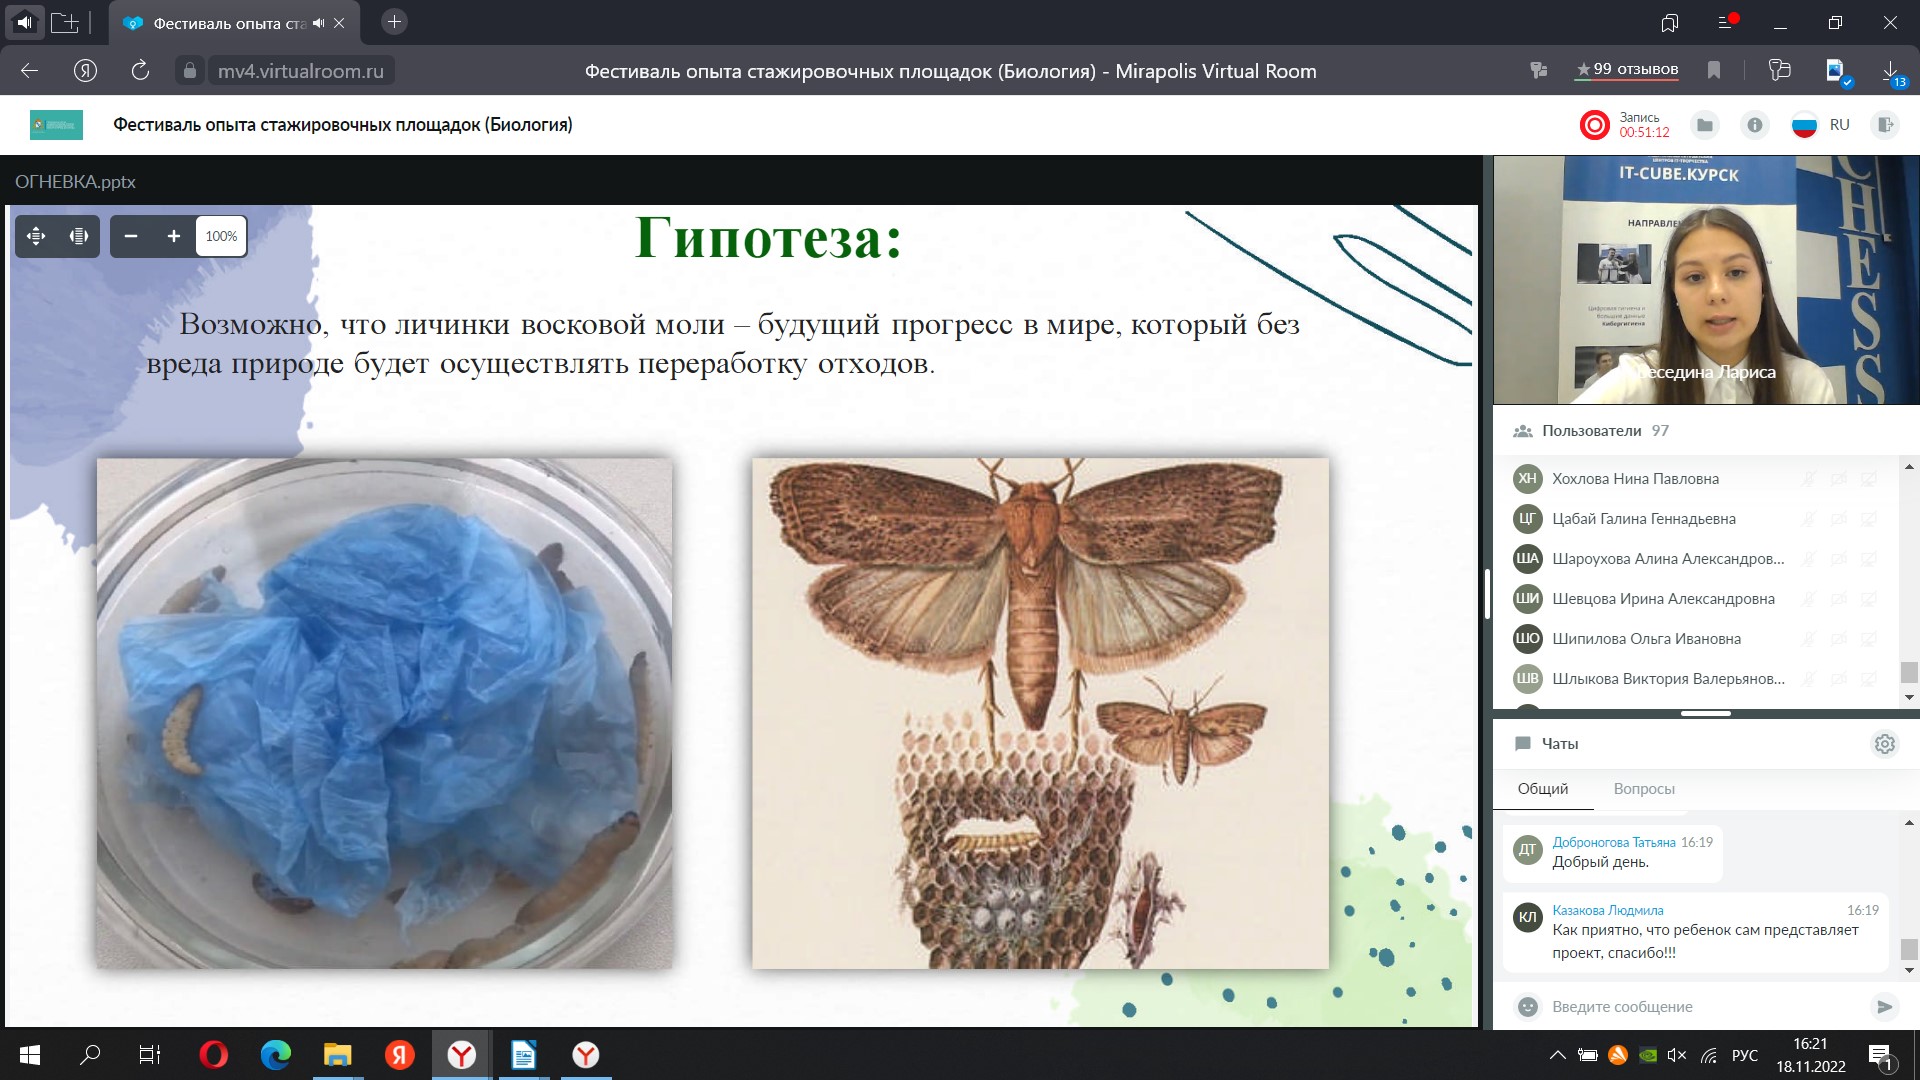
Task: Open Microsoft Edge from taskbar
Action: (x=276, y=1055)
